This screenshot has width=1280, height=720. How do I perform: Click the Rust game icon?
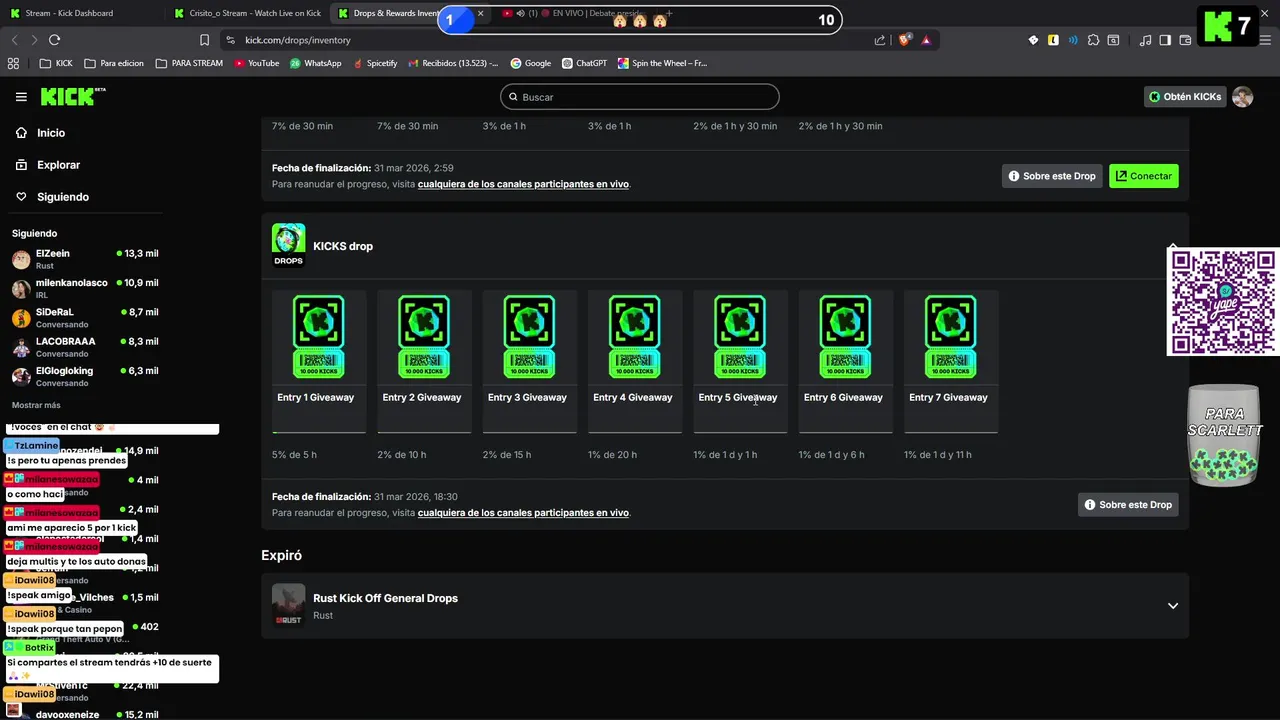tap(289, 606)
